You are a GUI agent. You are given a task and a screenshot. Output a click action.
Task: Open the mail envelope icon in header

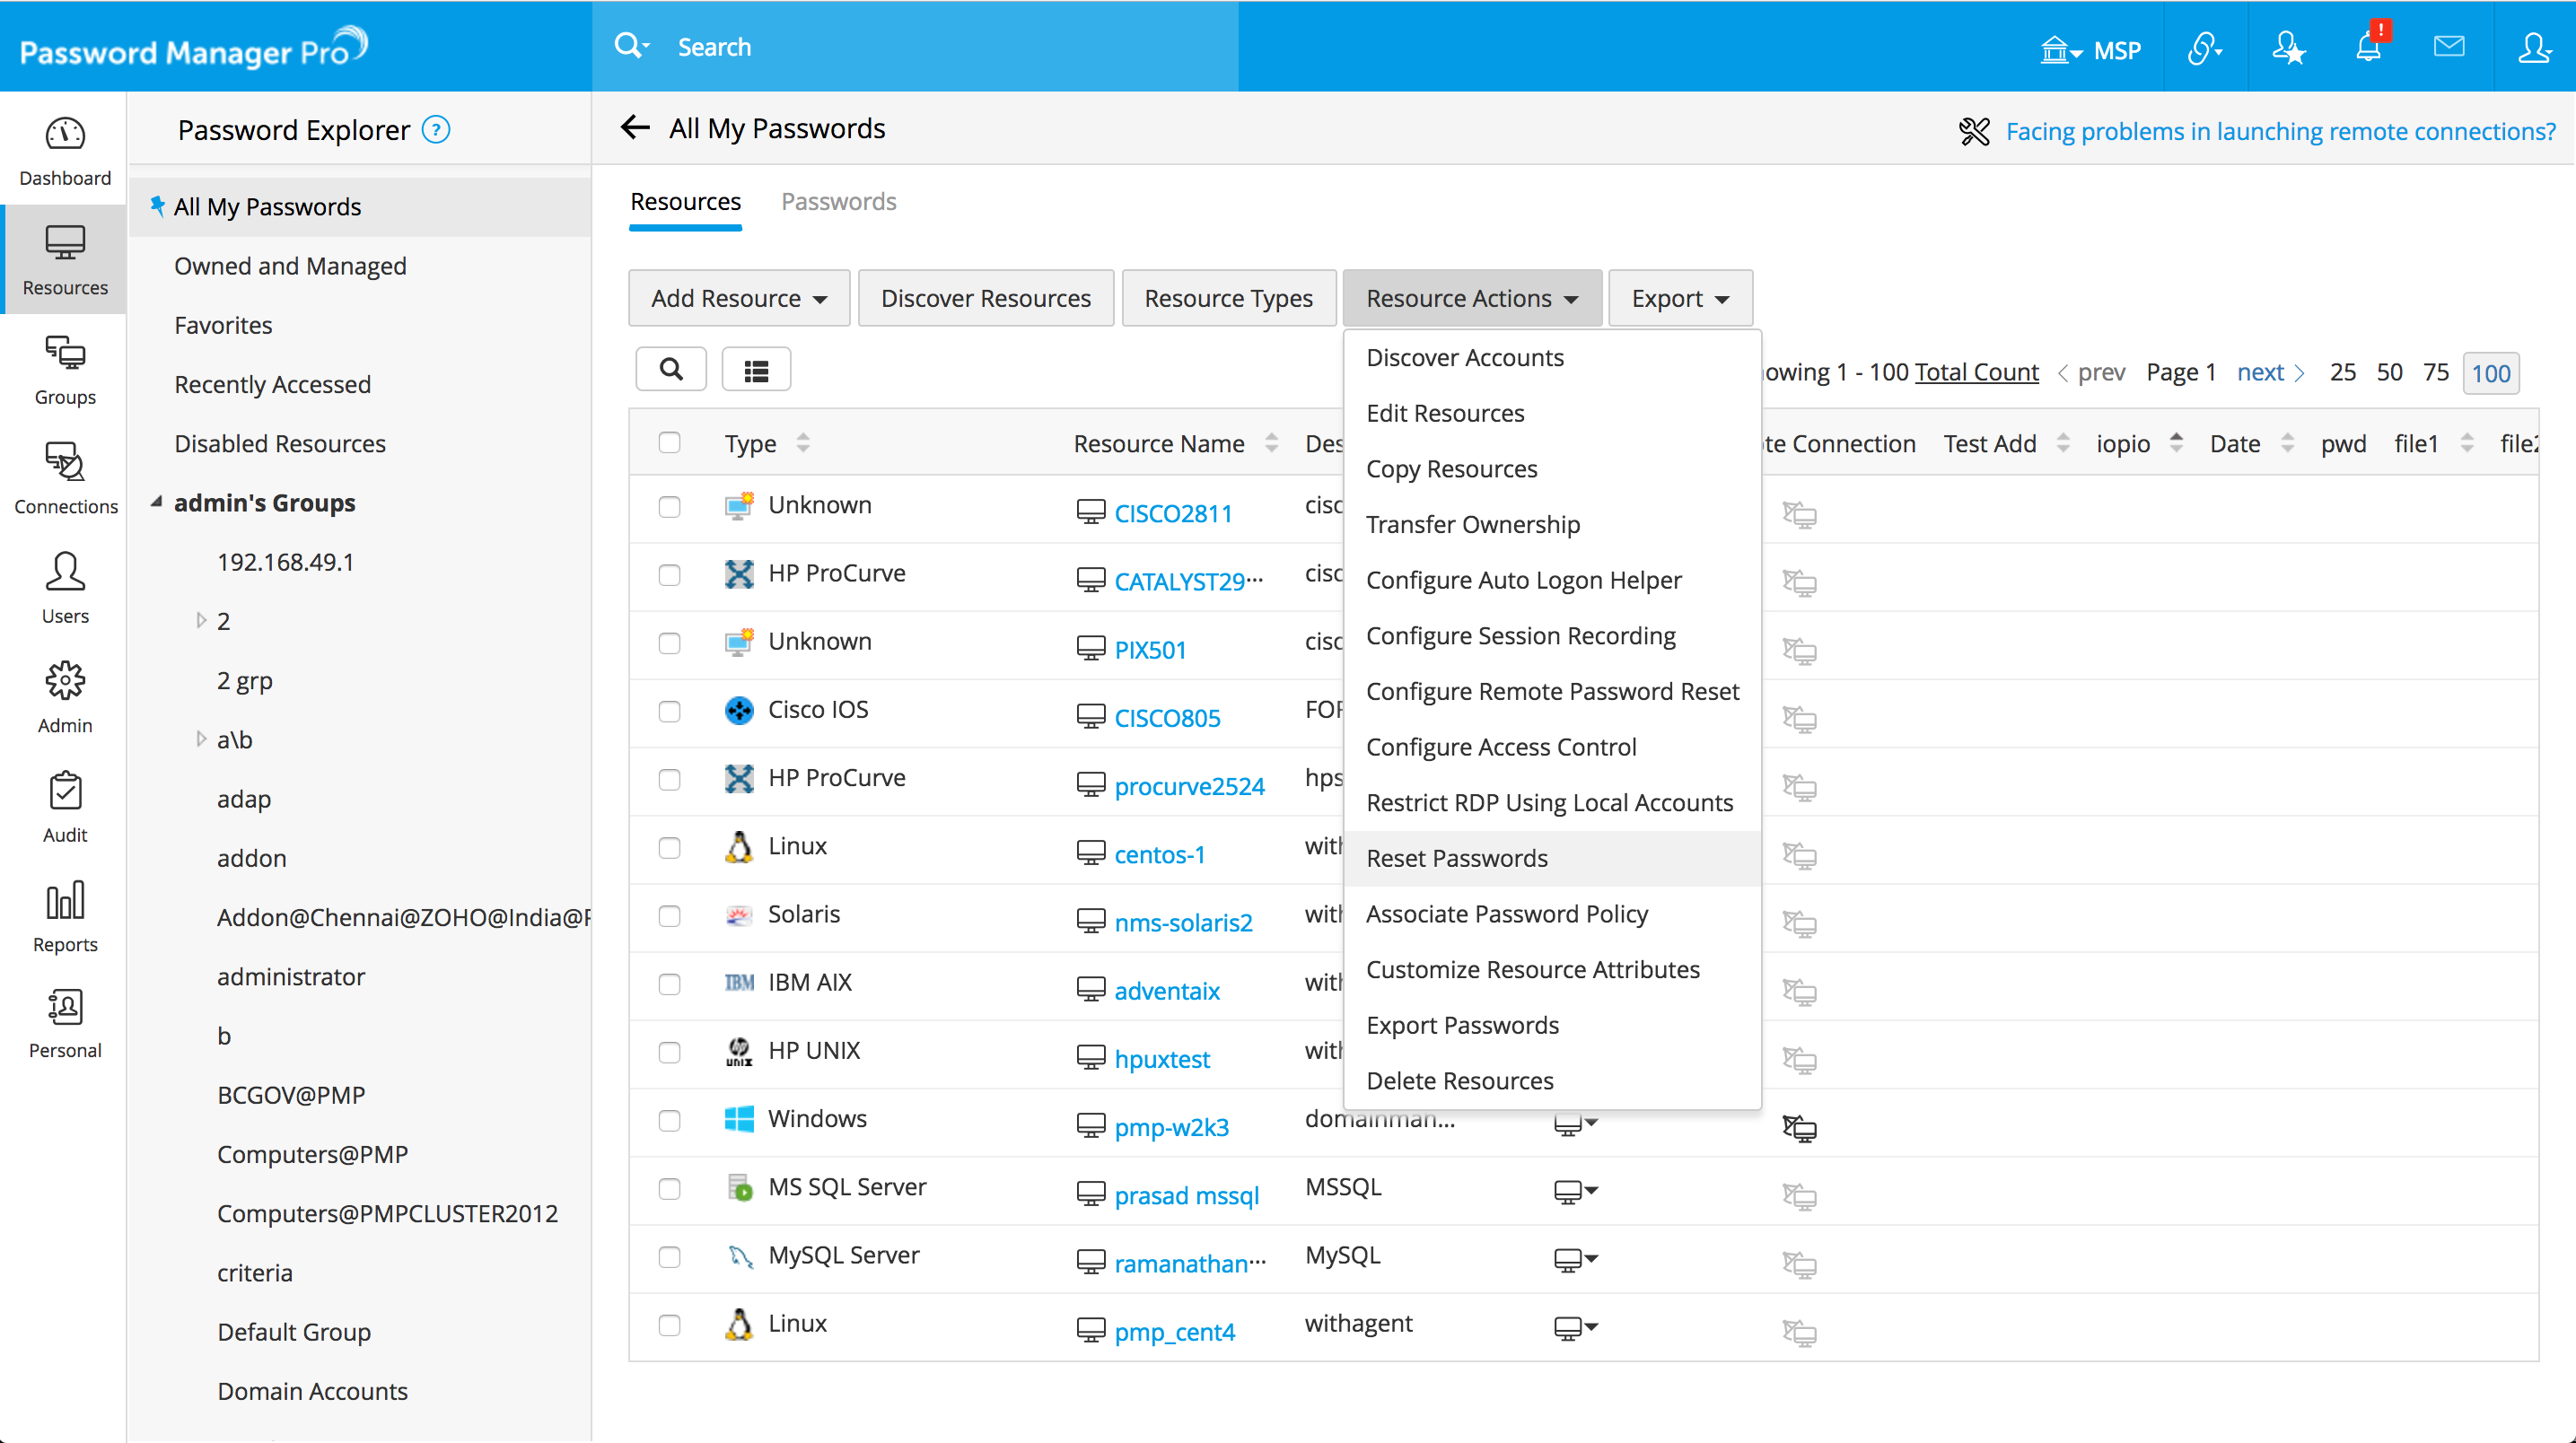[2448, 47]
